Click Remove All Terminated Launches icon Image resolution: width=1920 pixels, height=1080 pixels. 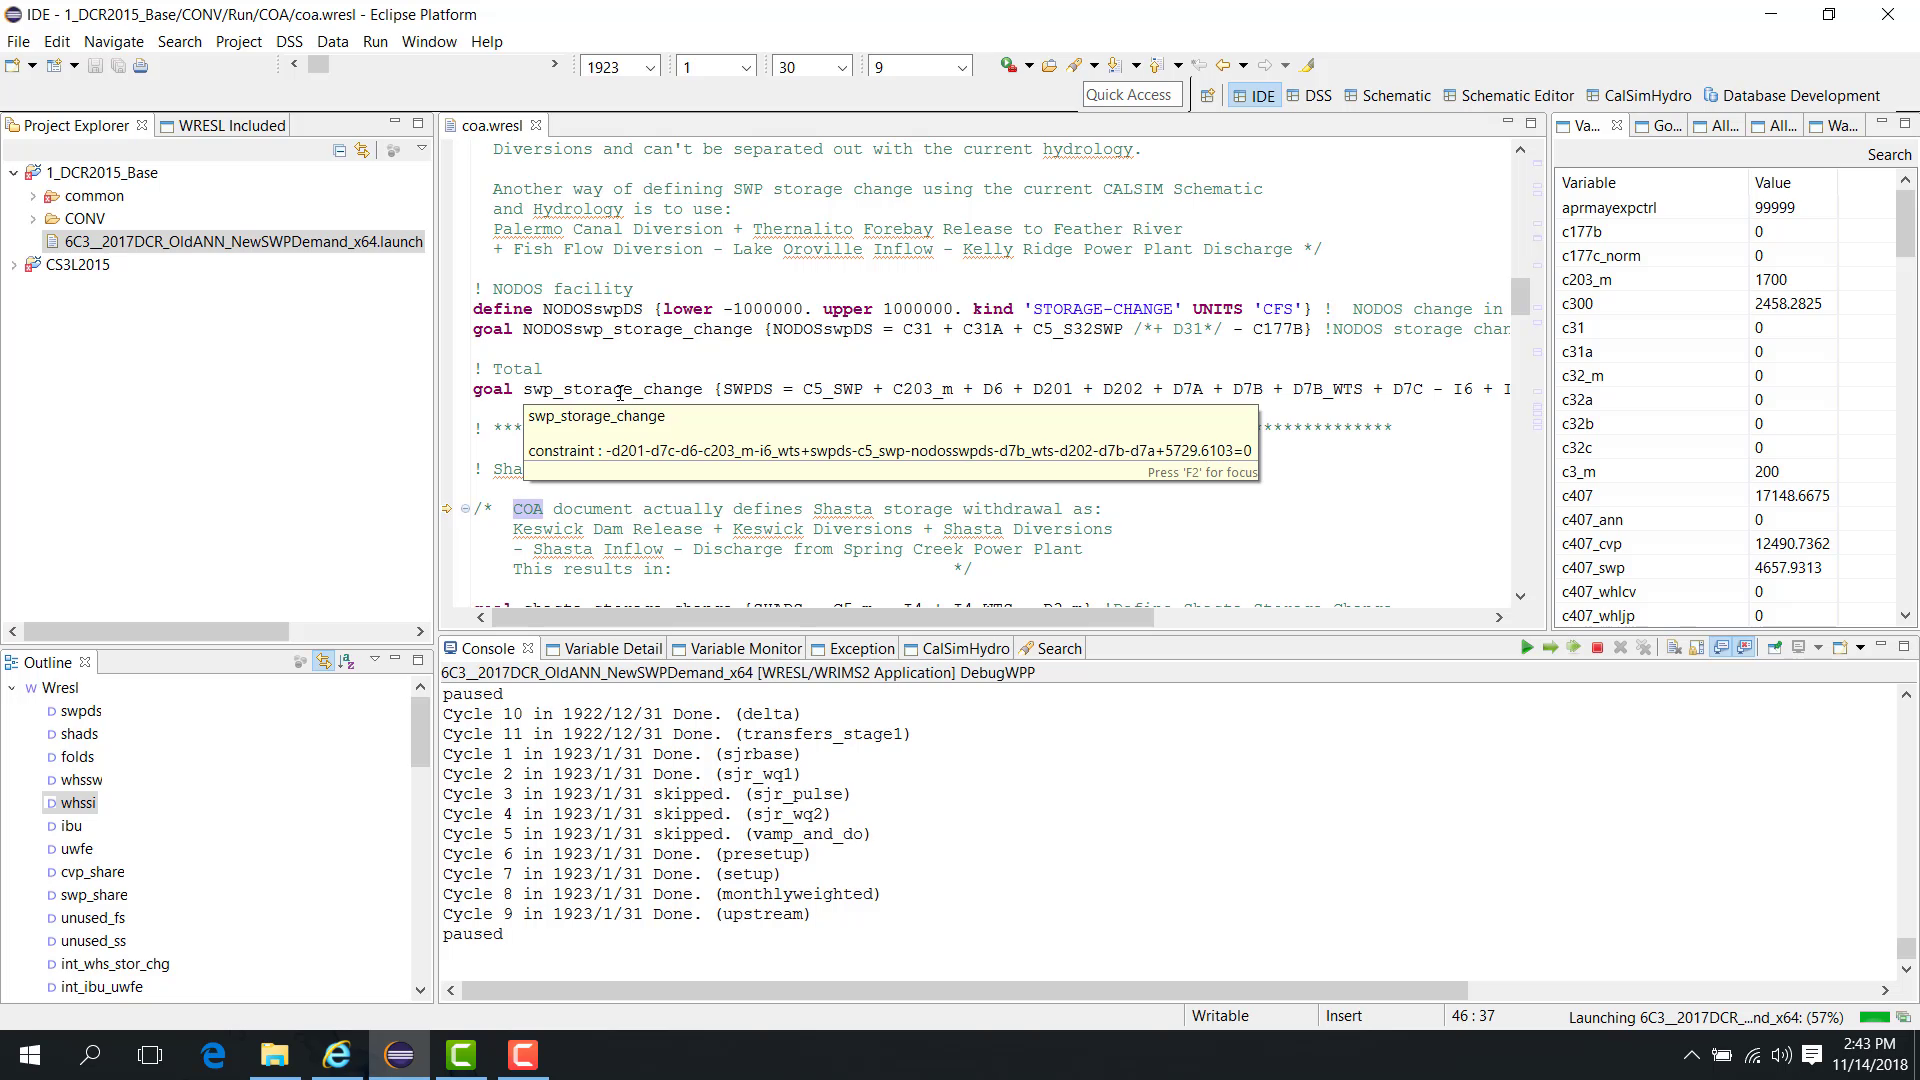click(1644, 648)
